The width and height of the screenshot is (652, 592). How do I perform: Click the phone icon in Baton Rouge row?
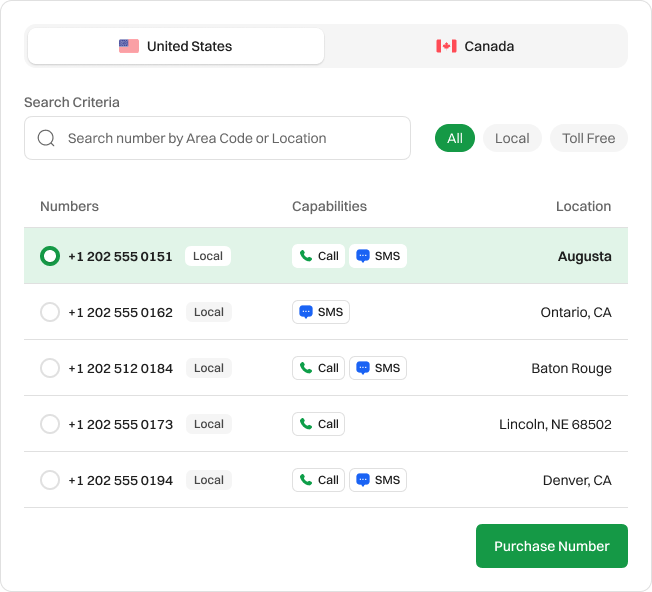click(x=306, y=368)
